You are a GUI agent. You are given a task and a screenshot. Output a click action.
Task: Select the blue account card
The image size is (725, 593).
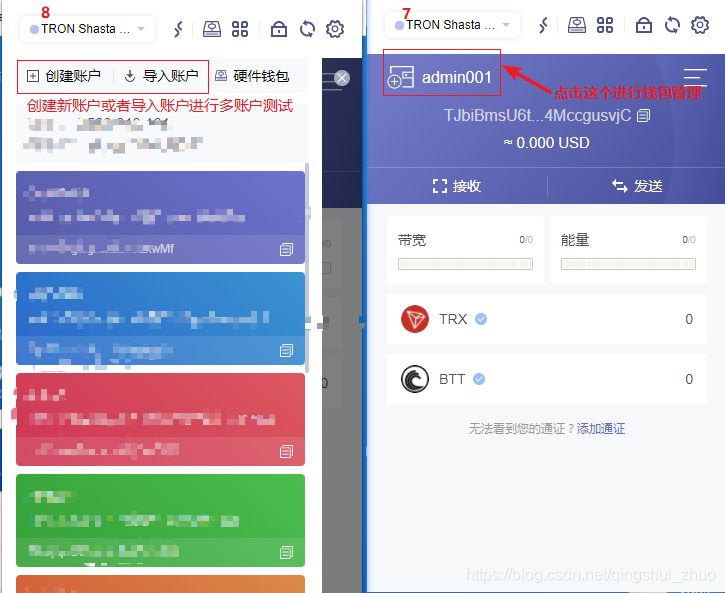[x=160, y=318]
